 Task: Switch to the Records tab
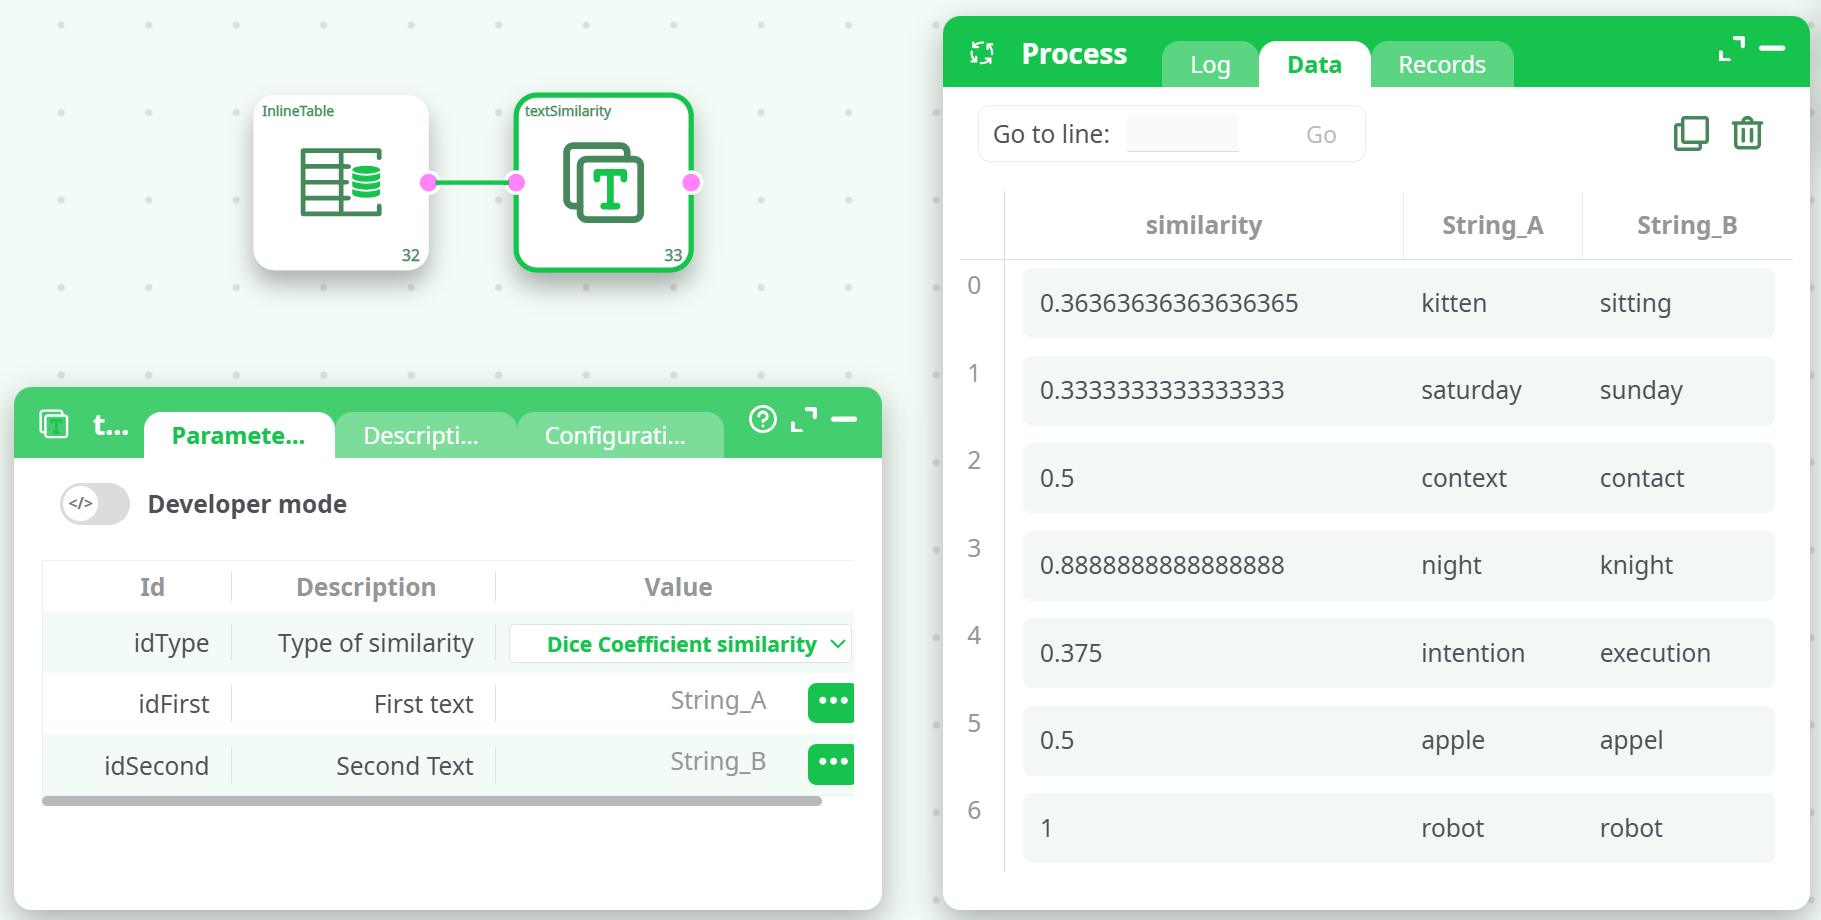[x=1441, y=65]
